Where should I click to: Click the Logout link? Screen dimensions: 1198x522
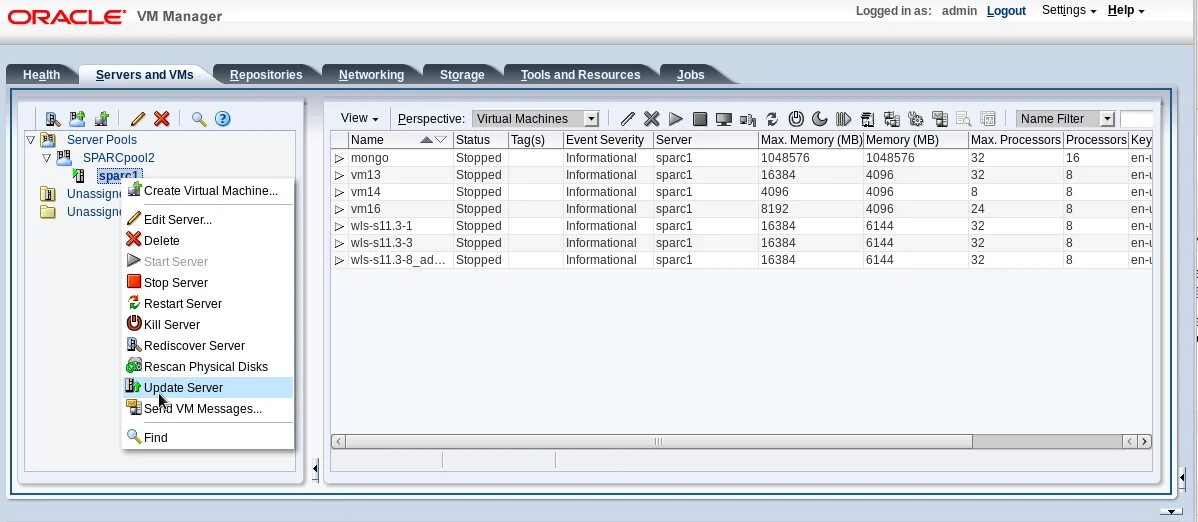[1006, 11]
